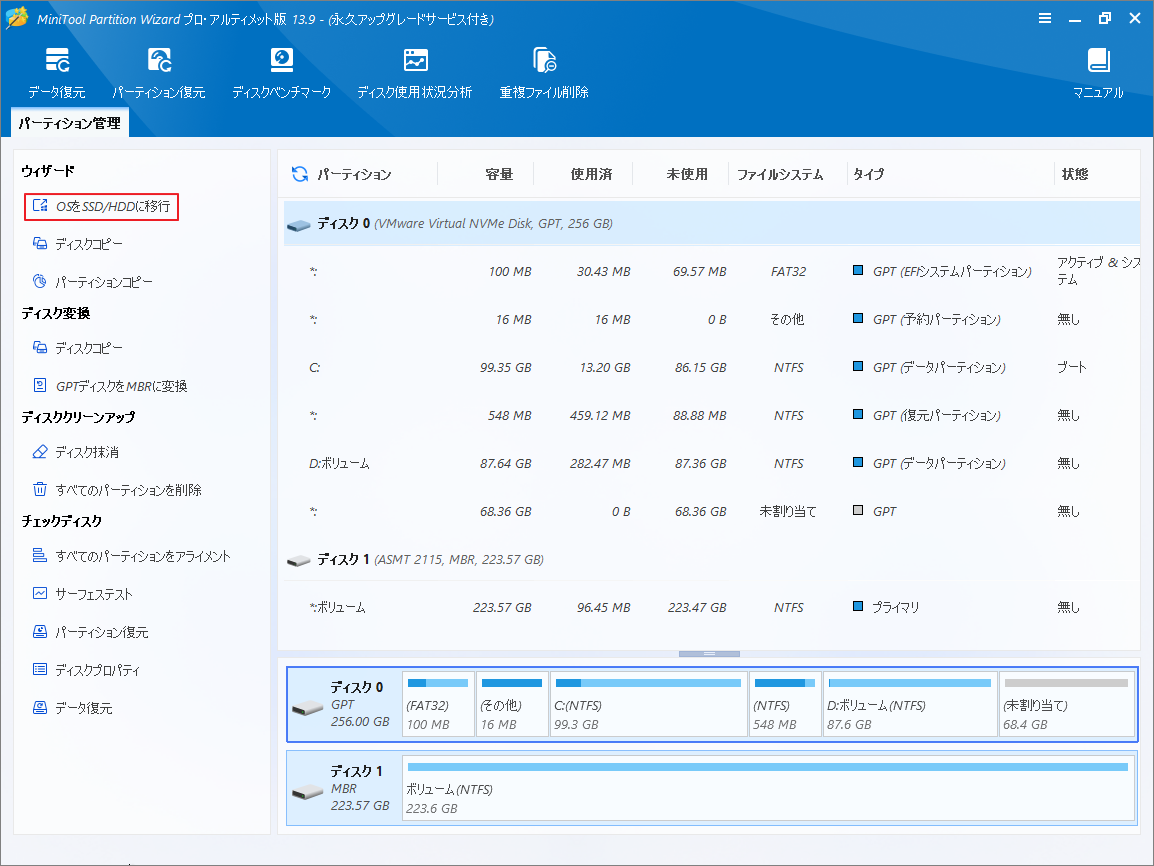Open ディスク使用状況分析 tool
1154x866 pixels.
tap(415, 73)
